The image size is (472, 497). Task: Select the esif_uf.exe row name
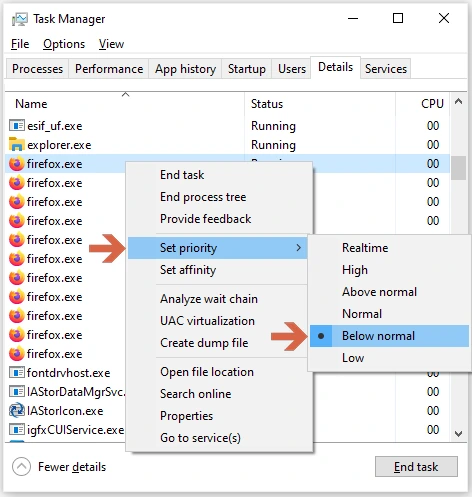click(x=55, y=126)
